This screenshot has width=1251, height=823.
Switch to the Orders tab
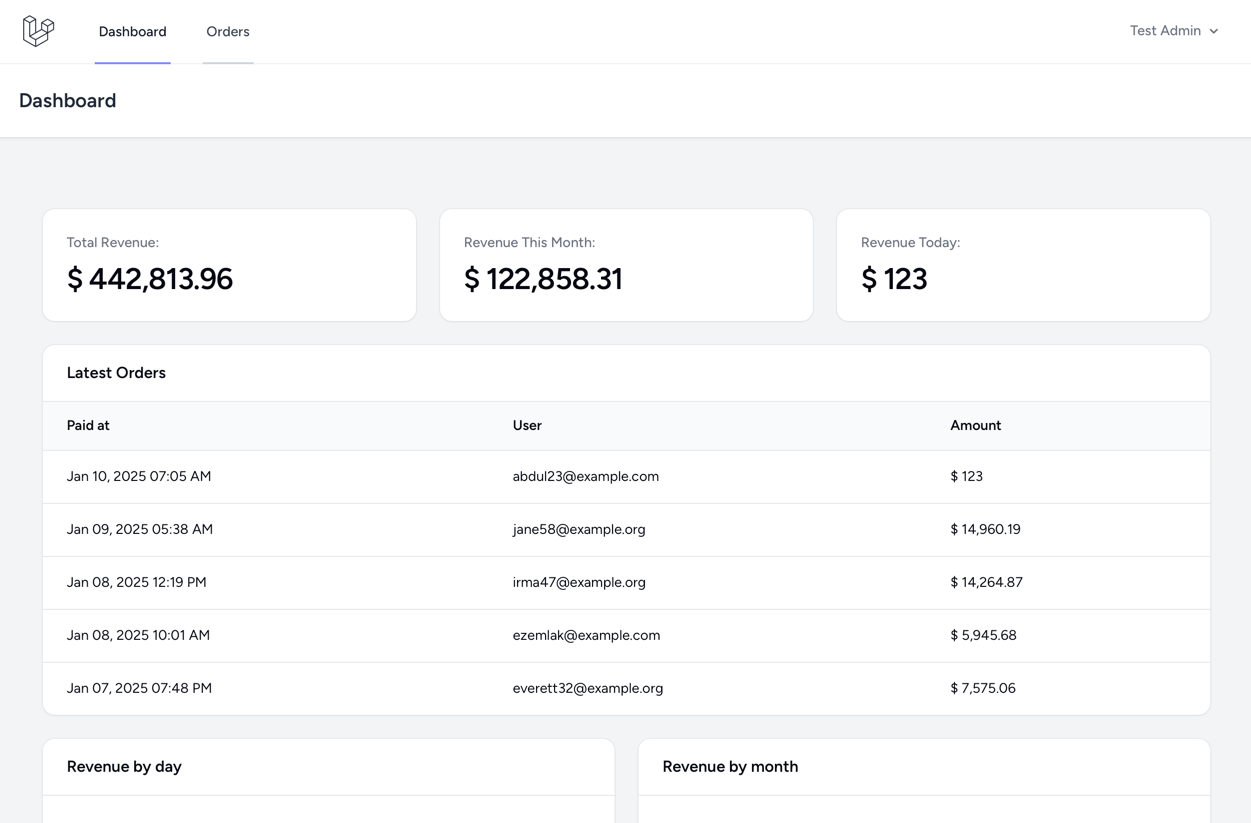228,32
